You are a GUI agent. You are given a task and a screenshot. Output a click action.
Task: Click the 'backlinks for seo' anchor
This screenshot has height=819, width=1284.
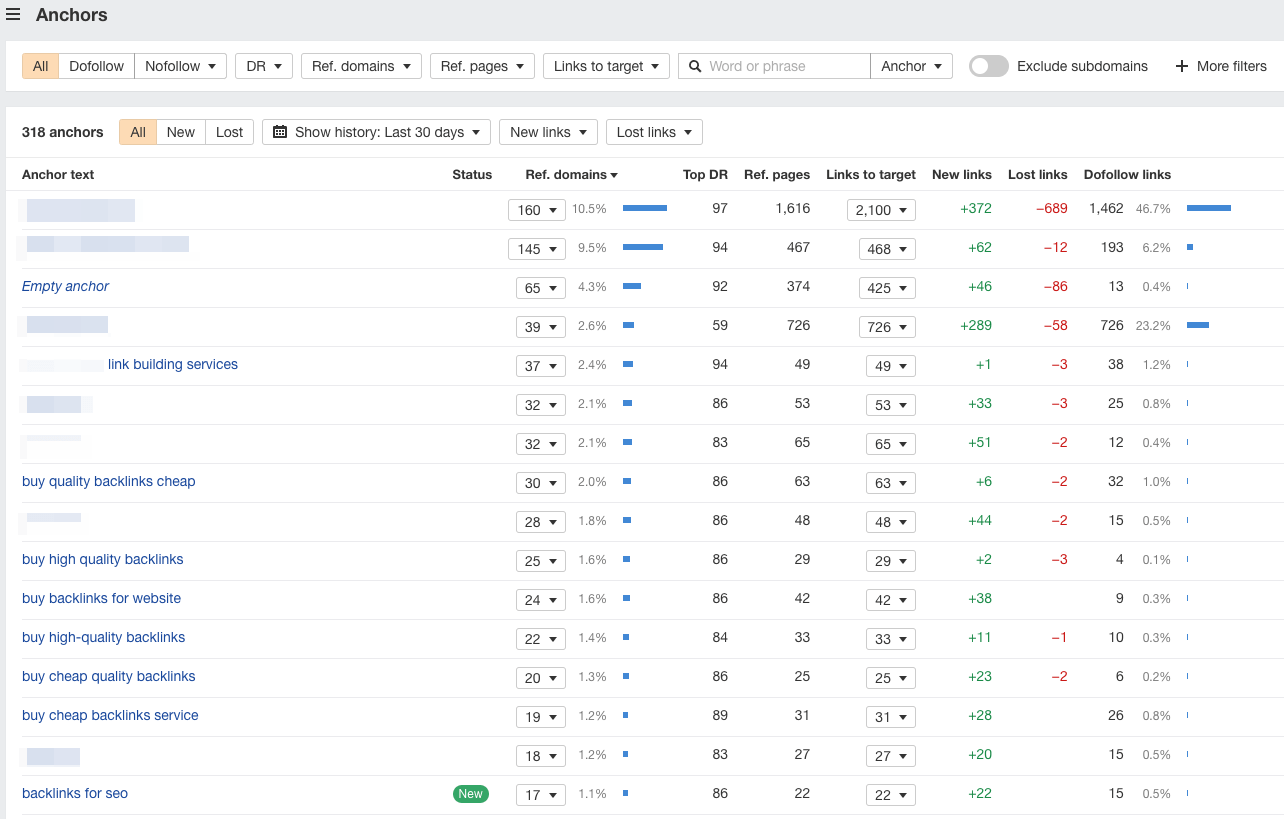pyautogui.click(x=75, y=793)
